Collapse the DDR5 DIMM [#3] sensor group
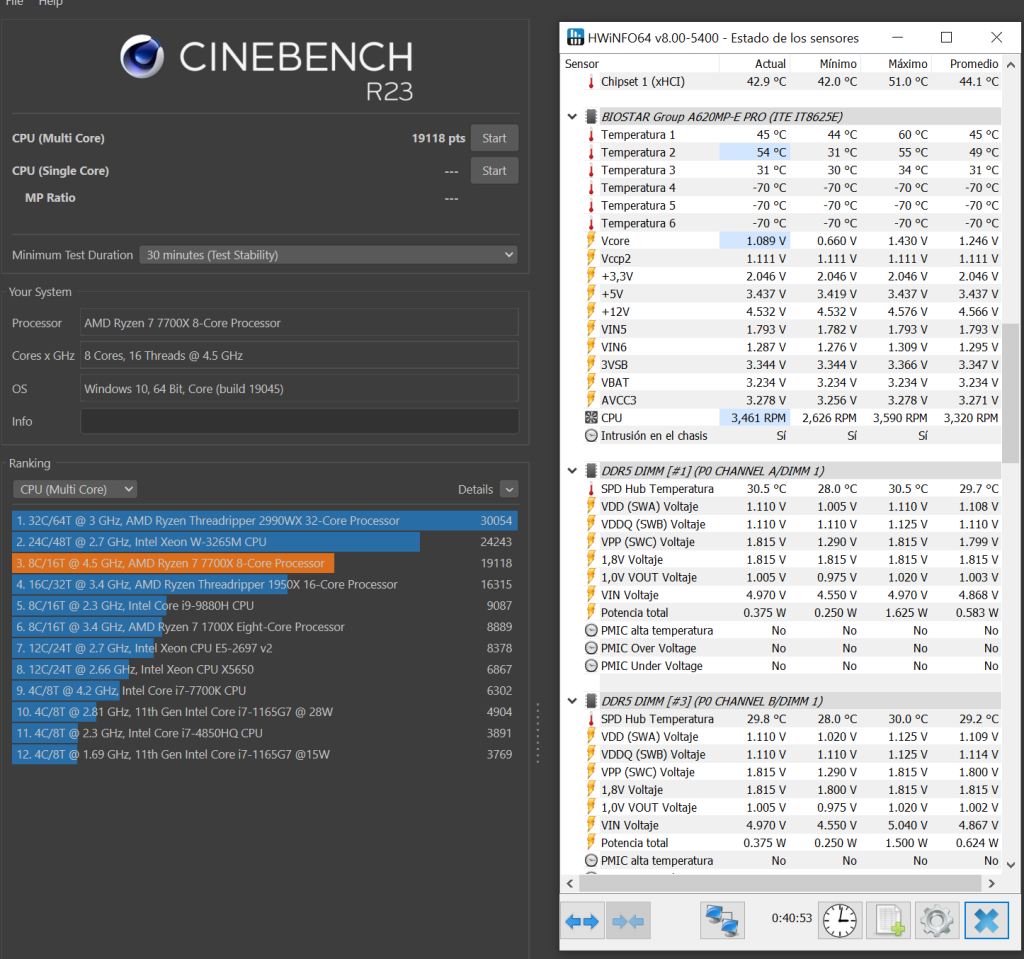Screen dimensions: 1024x959 pyautogui.click(x=572, y=701)
